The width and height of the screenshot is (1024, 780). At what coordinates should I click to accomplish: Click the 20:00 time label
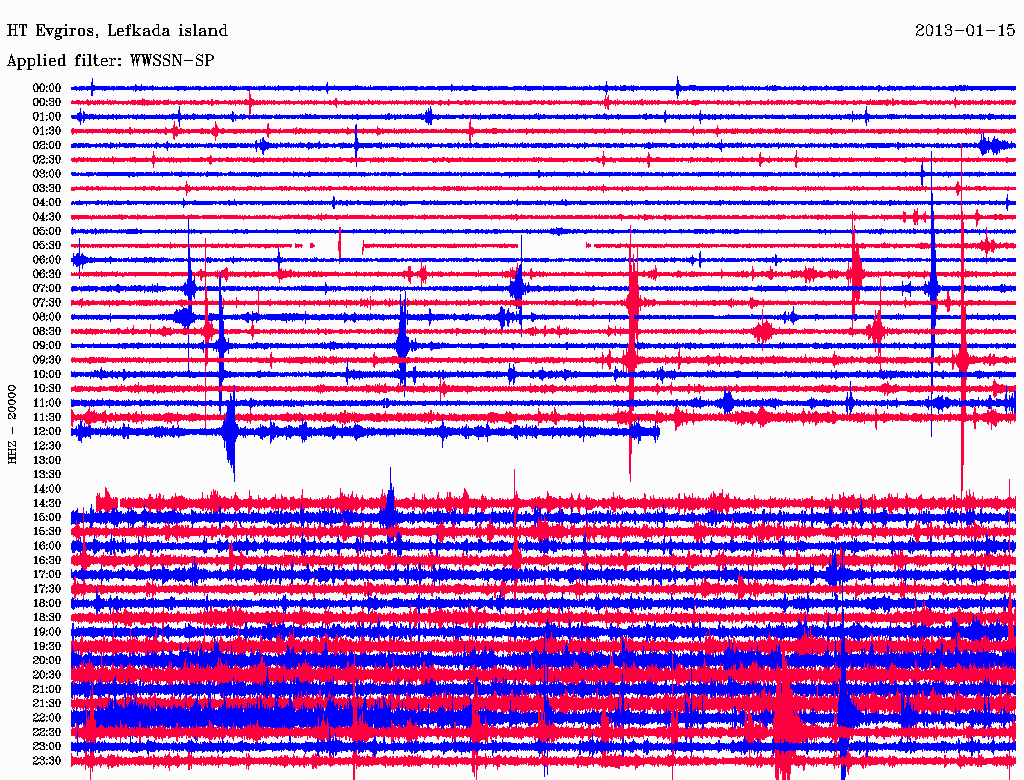(x=47, y=660)
